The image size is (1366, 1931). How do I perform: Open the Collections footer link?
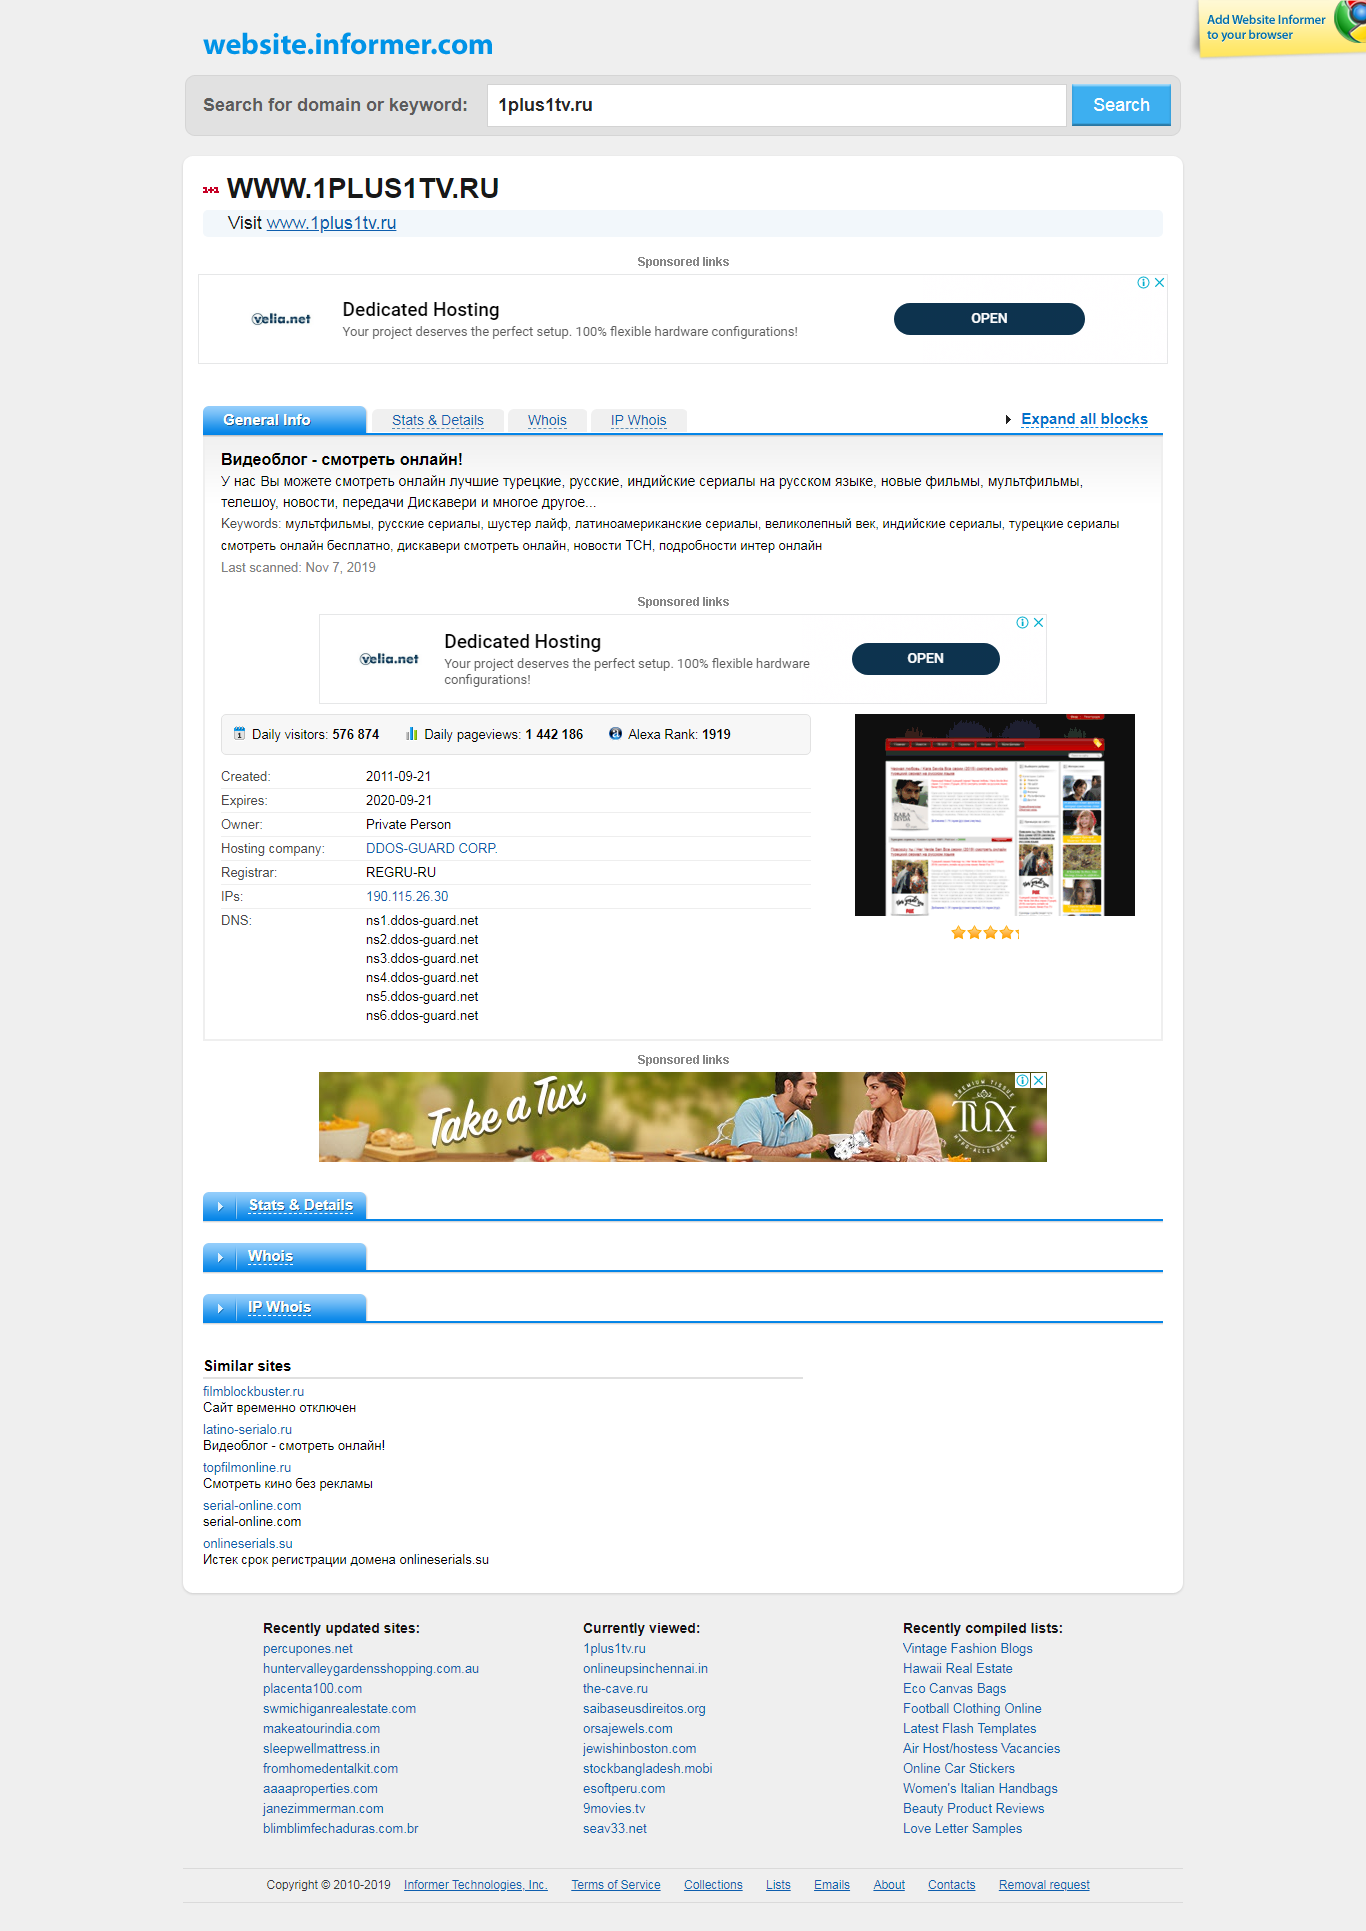[x=713, y=1885]
